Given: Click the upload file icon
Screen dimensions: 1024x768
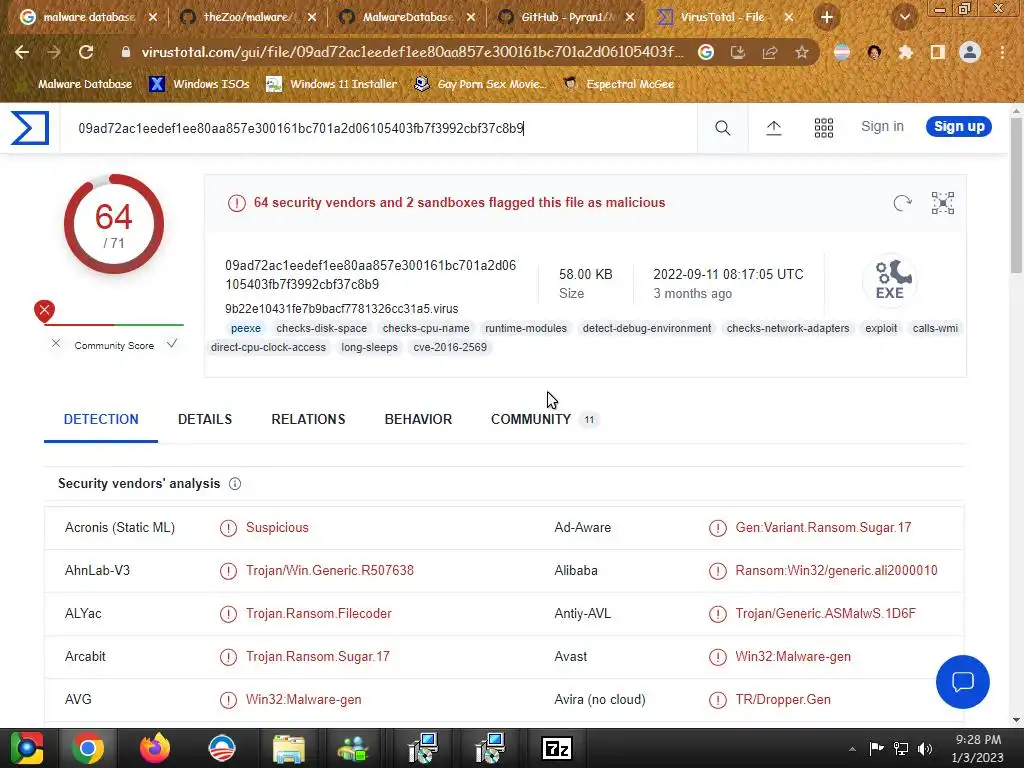Looking at the screenshot, I should (773, 127).
